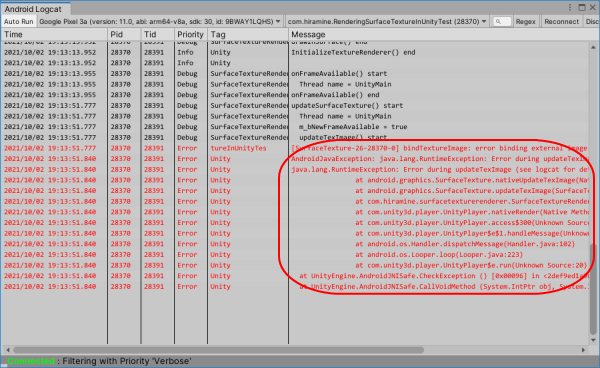Select the UnityPlayer.access$300 stack line
600x368 pixels.
point(472,223)
